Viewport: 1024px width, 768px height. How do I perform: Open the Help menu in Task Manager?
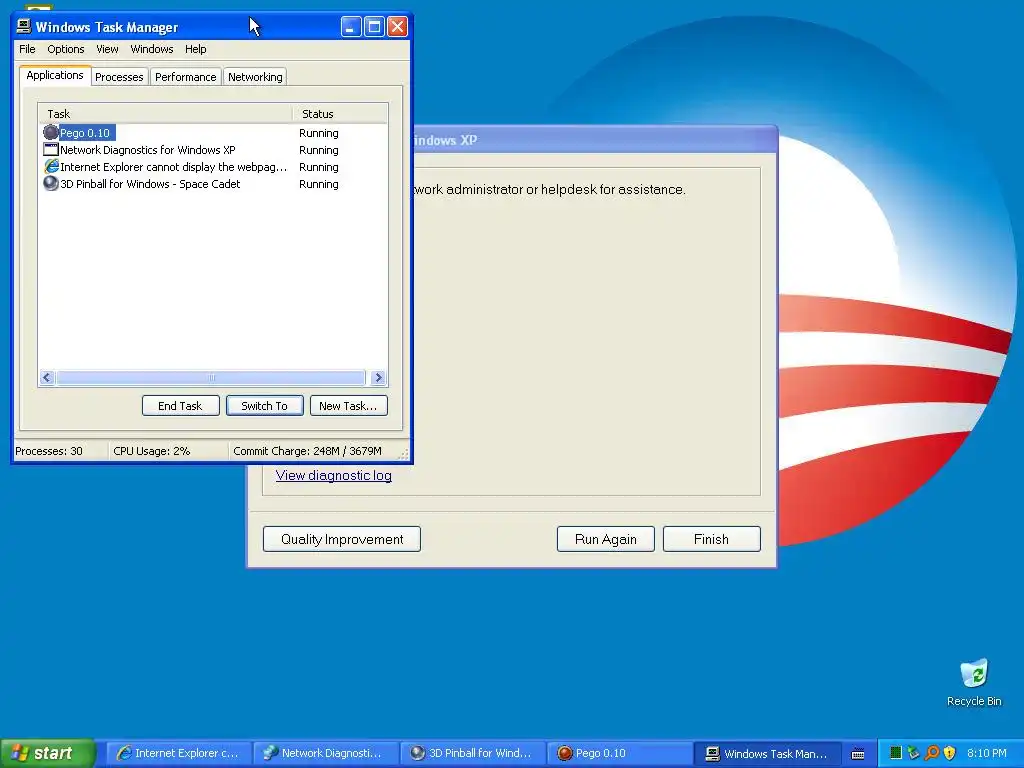(x=195, y=49)
